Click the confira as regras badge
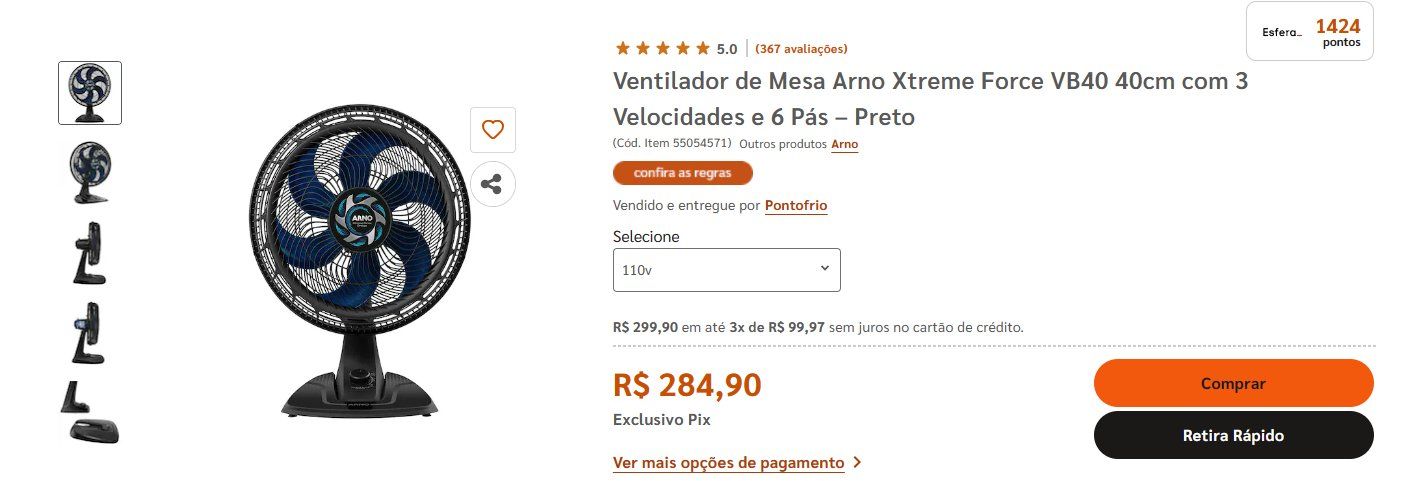The image size is (1412, 481). pos(682,173)
